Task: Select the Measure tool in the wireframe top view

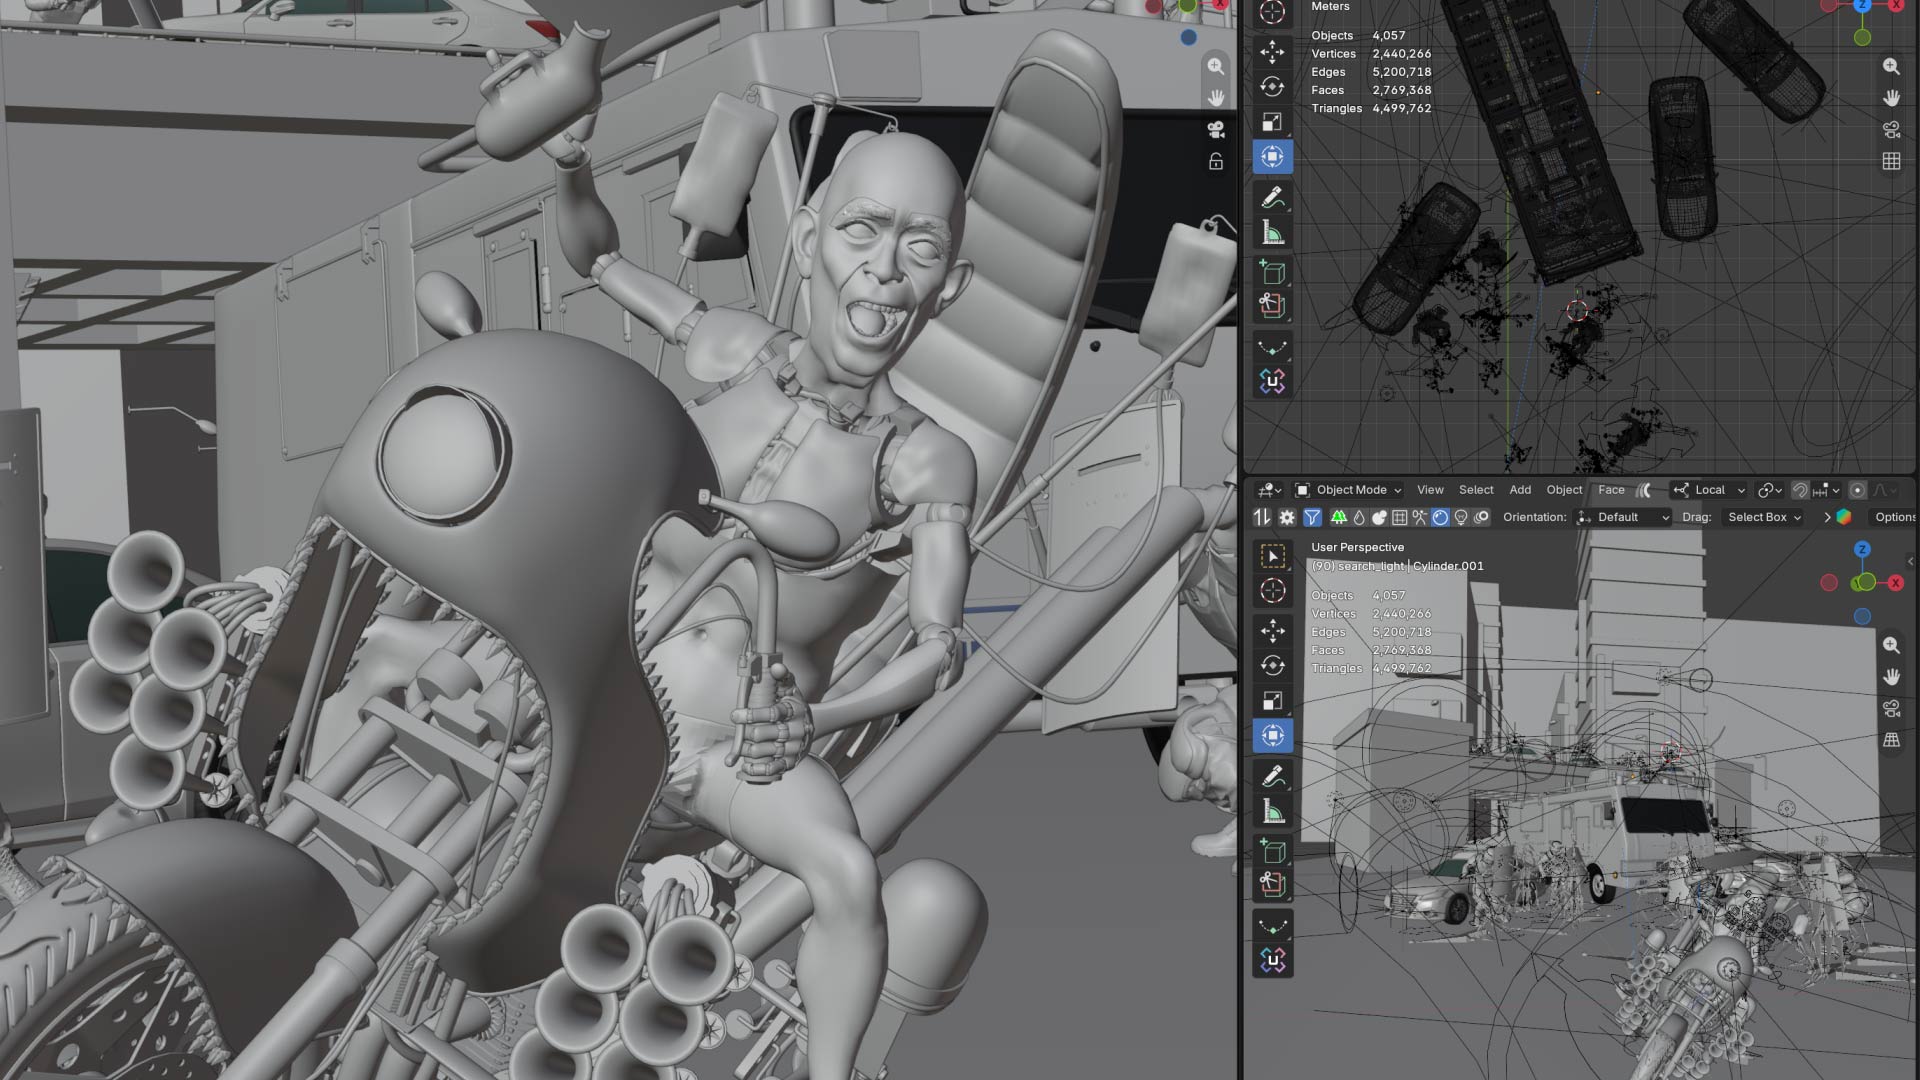Action: [1272, 233]
